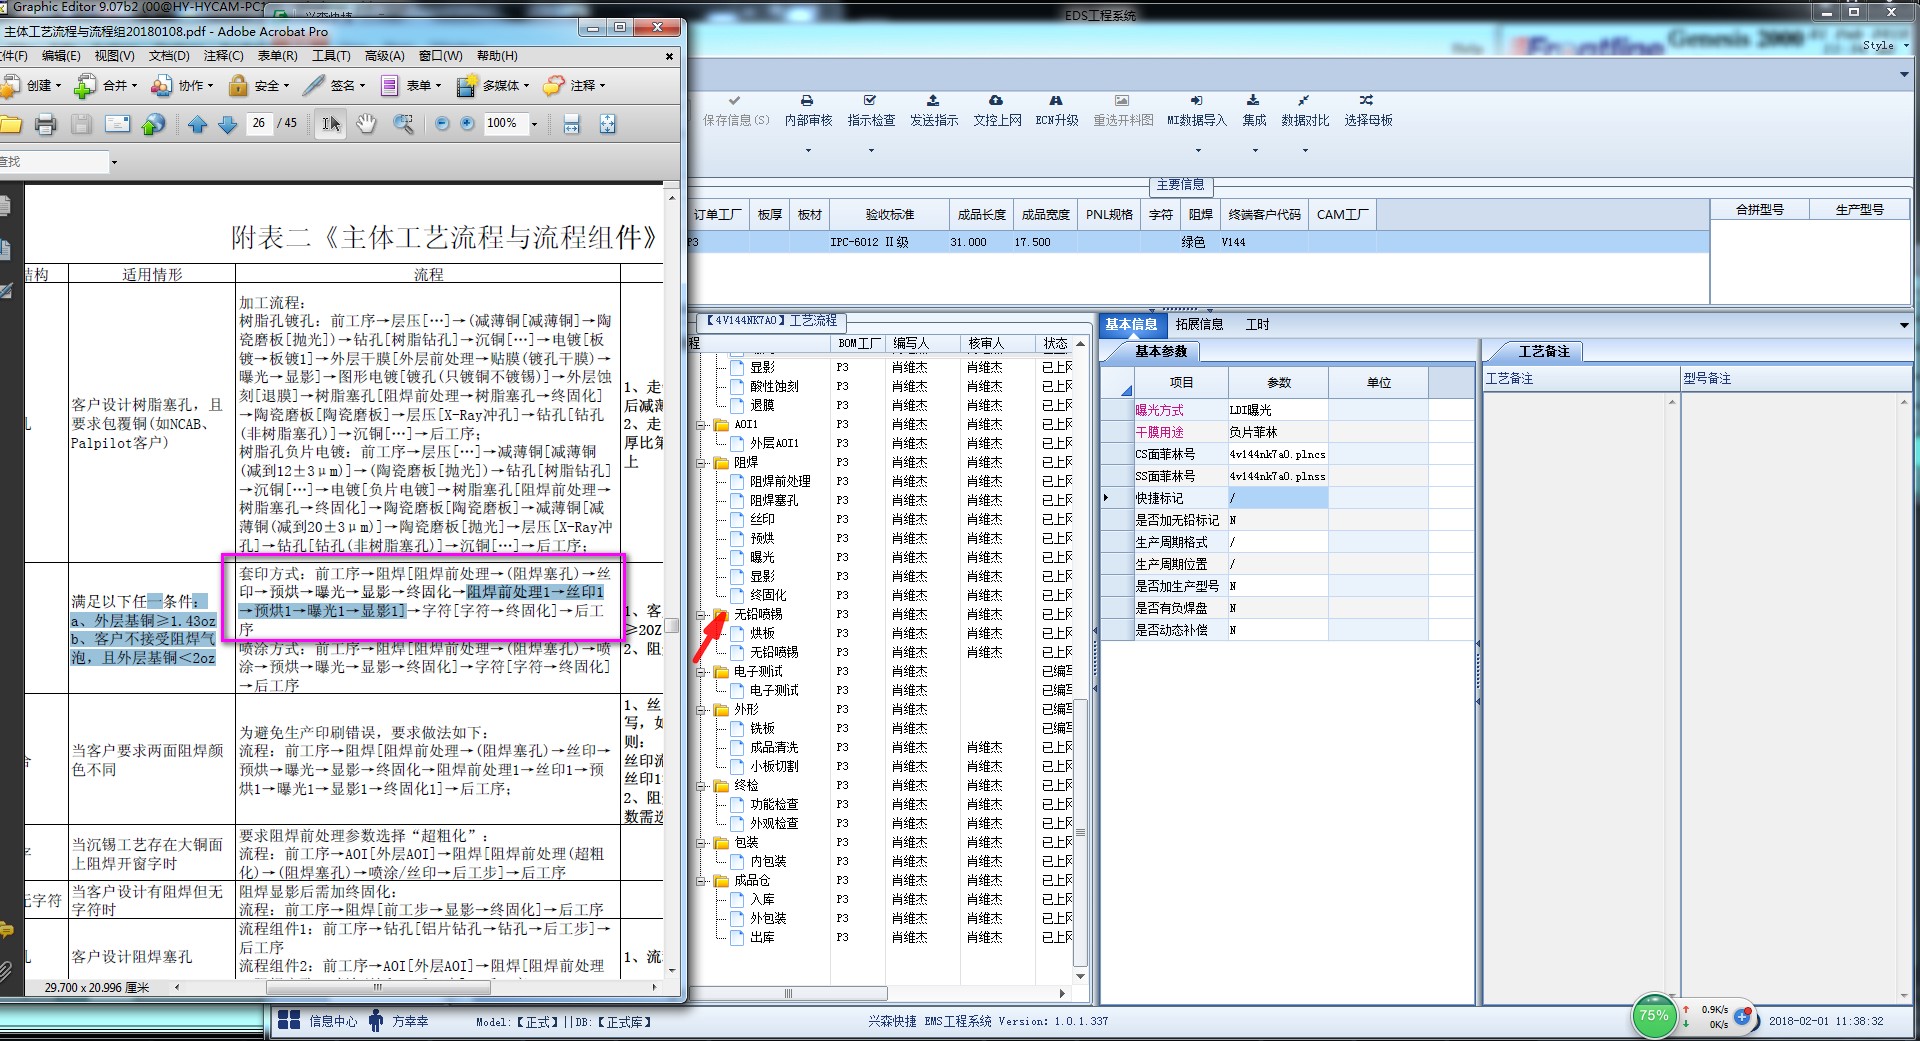Image resolution: width=1920 pixels, height=1041 pixels.
Task: Click the Style dropdown in Genesis window
Action: pyautogui.click(x=1885, y=46)
